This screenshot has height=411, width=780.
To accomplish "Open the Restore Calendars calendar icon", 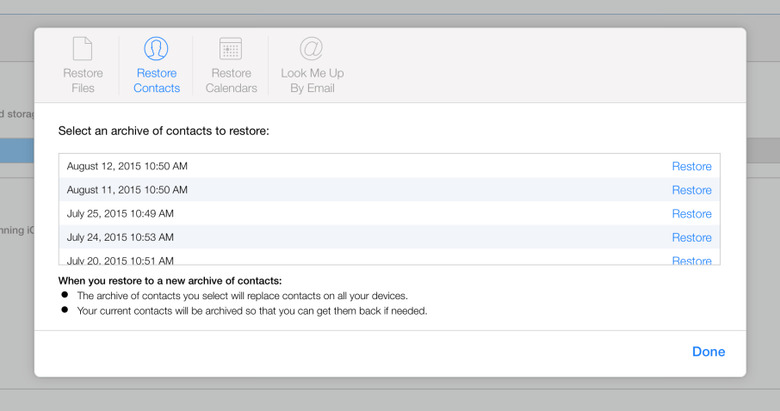I will pyautogui.click(x=231, y=49).
